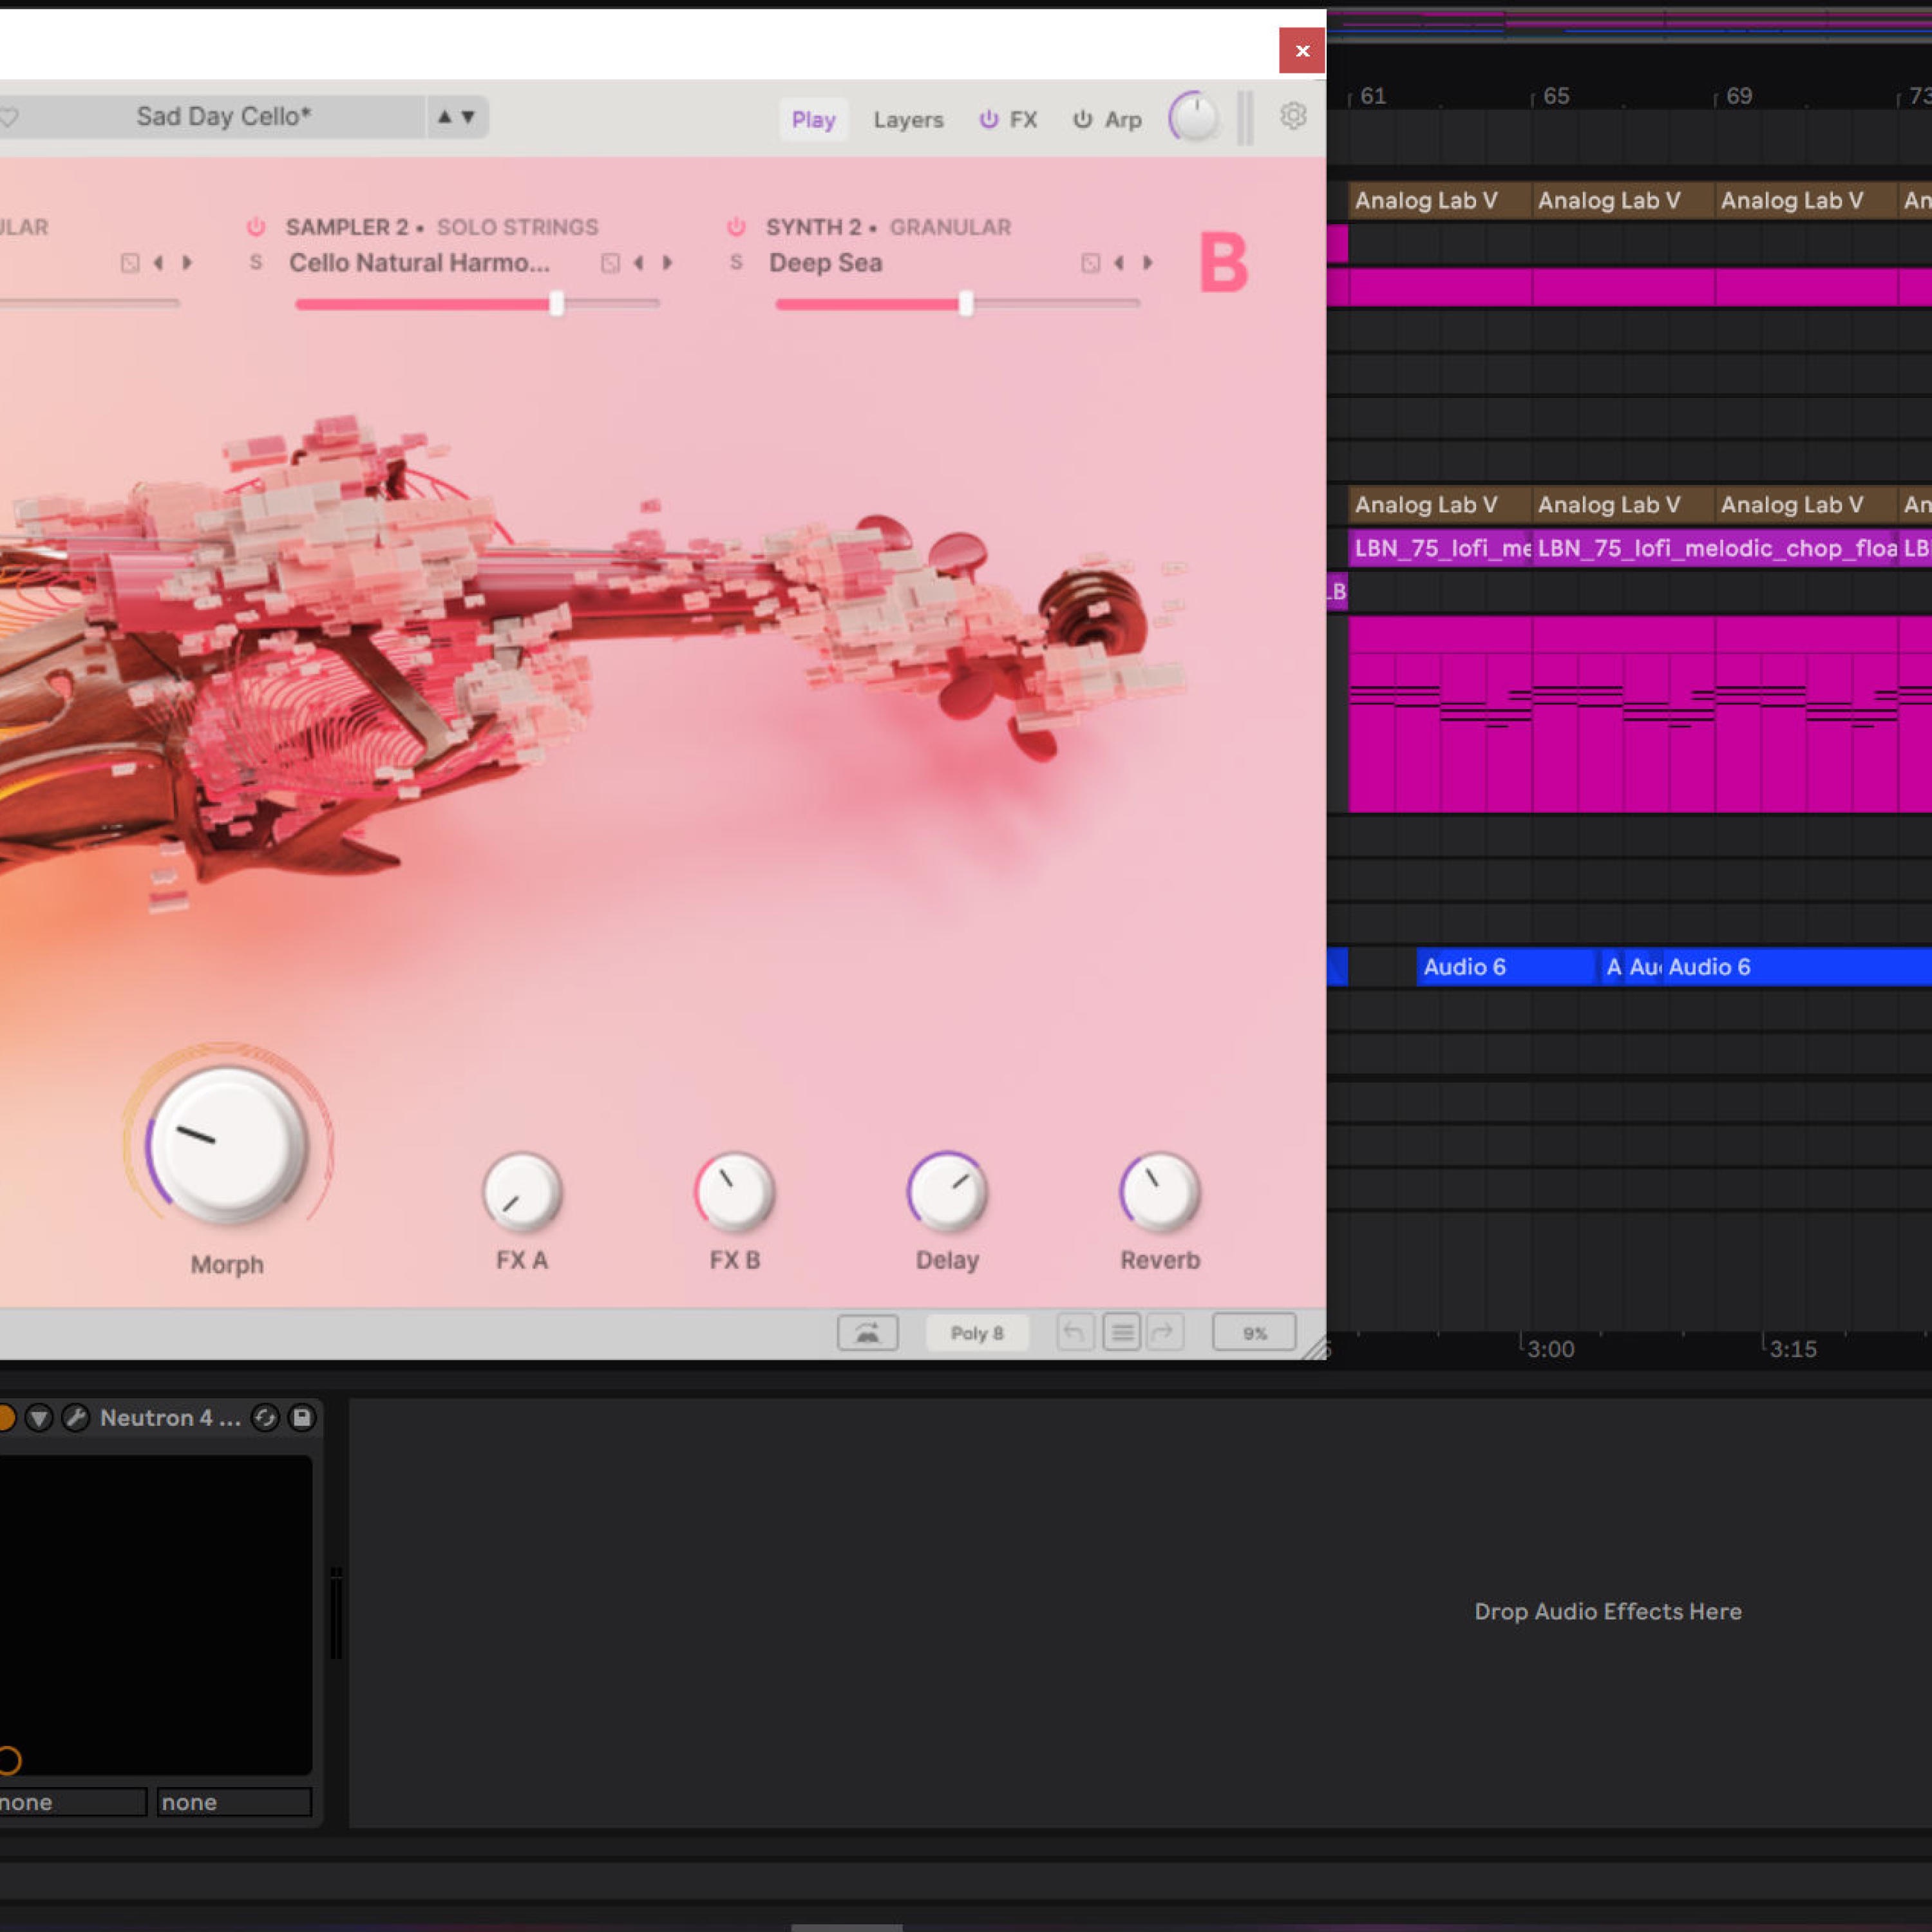Switch to the Play tab
Viewport: 1932px width, 1932px height.
(x=813, y=120)
